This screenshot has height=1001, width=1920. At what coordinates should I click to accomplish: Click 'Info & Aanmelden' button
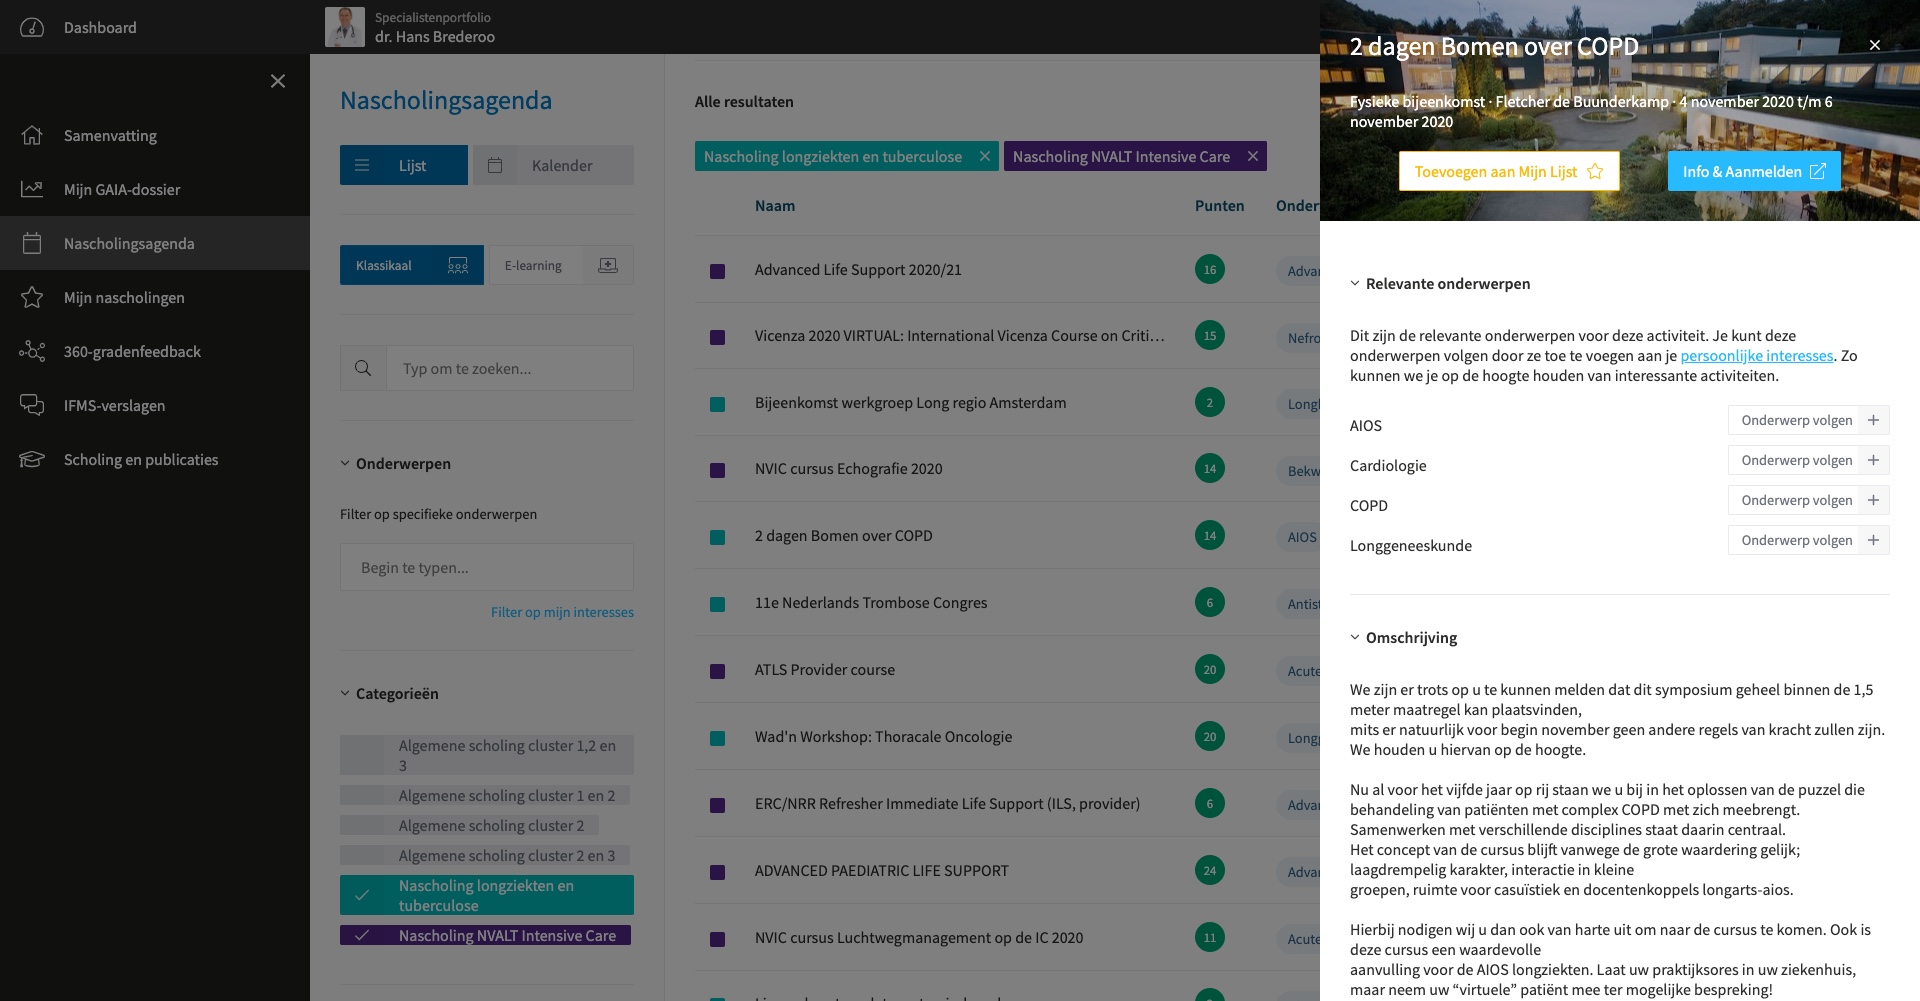pyautogui.click(x=1754, y=171)
